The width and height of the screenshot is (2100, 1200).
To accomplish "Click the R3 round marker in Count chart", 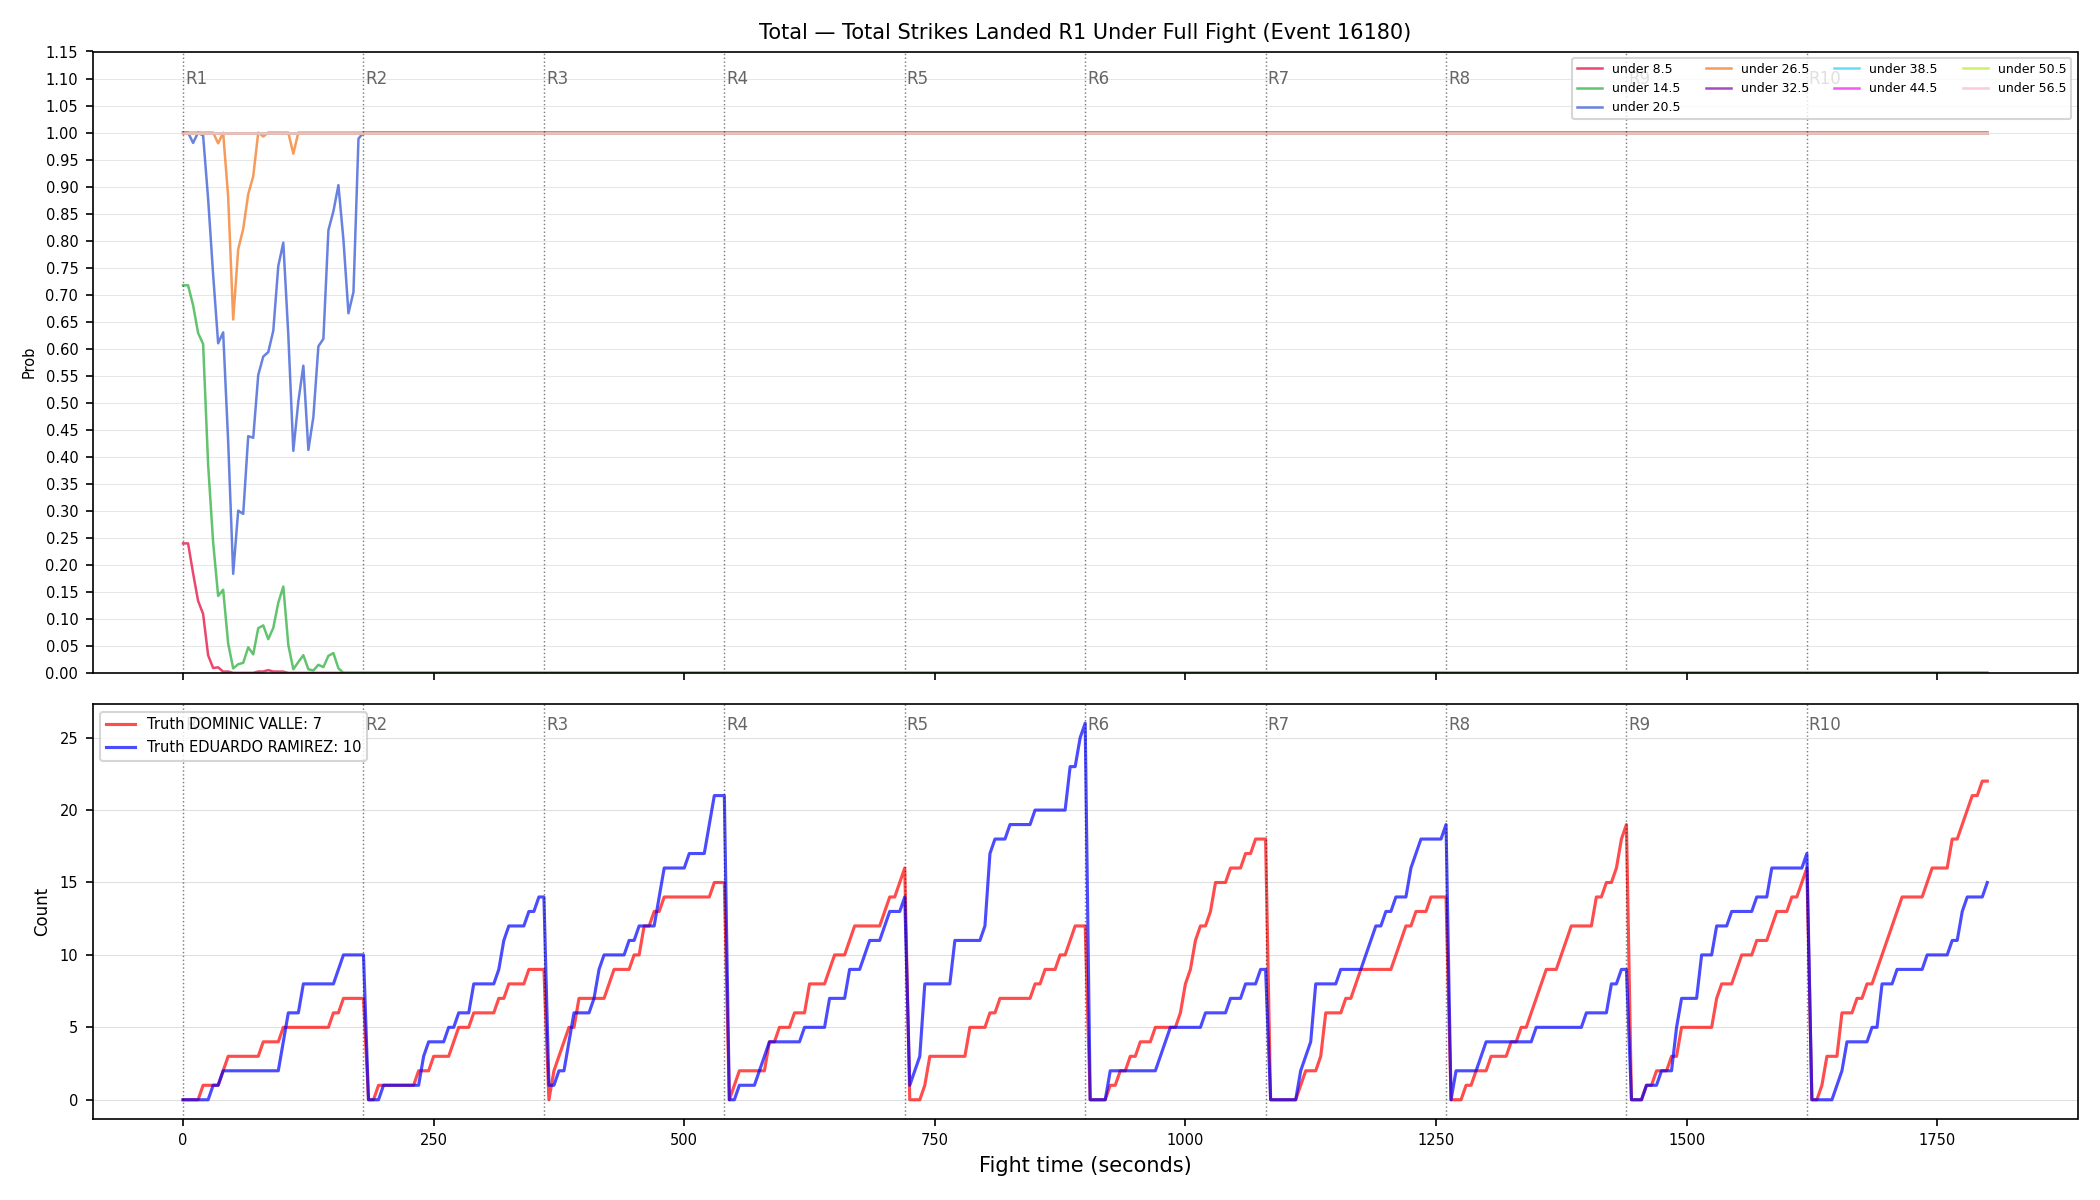I will click(x=557, y=724).
